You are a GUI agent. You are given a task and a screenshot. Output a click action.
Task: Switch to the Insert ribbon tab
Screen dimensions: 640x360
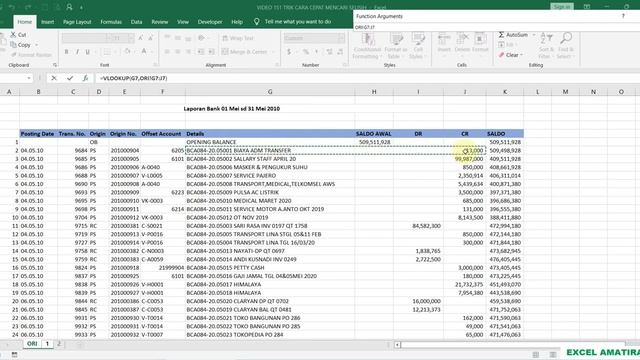[47, 22]
